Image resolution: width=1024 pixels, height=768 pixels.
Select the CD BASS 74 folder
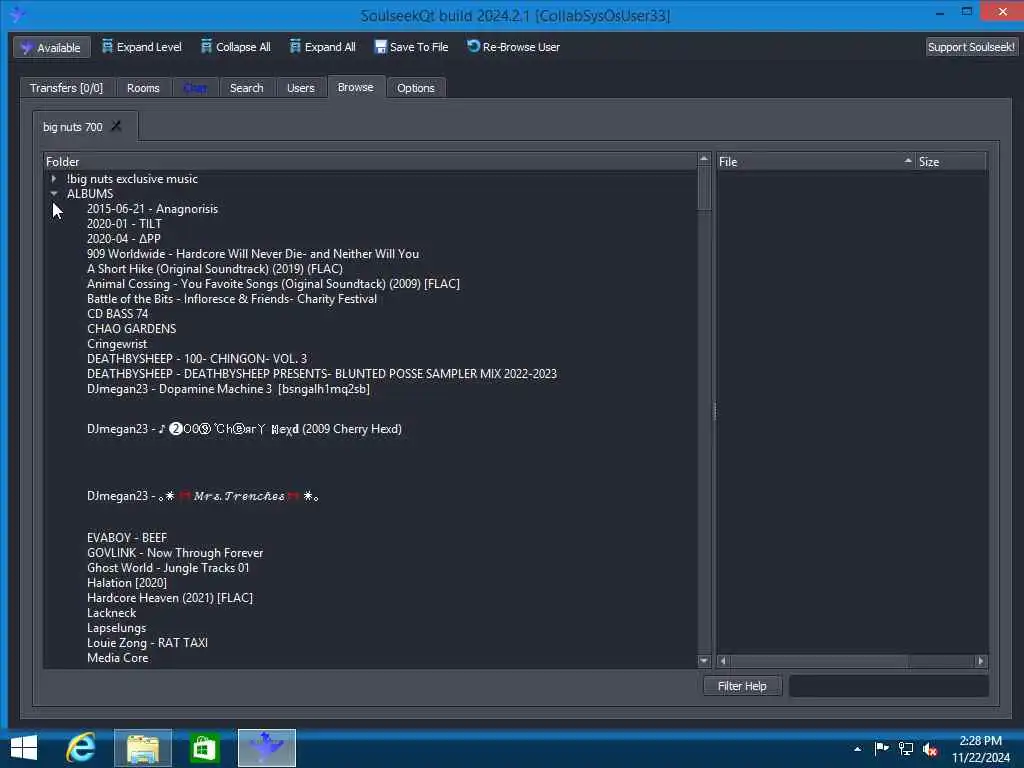[x=118, y=313]
